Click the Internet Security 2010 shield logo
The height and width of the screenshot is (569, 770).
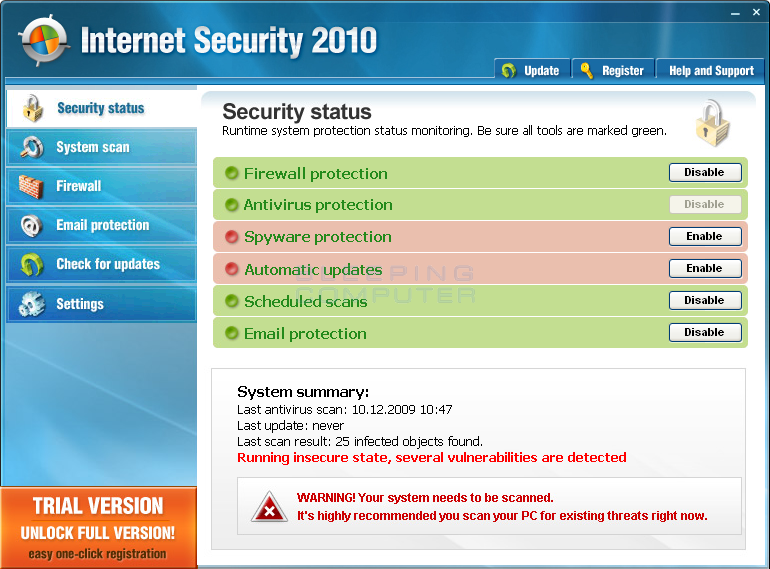pos(43,41)
